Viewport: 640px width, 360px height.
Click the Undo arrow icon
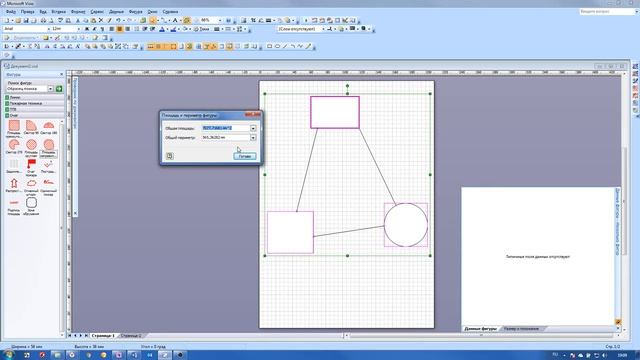click(118, 20)
